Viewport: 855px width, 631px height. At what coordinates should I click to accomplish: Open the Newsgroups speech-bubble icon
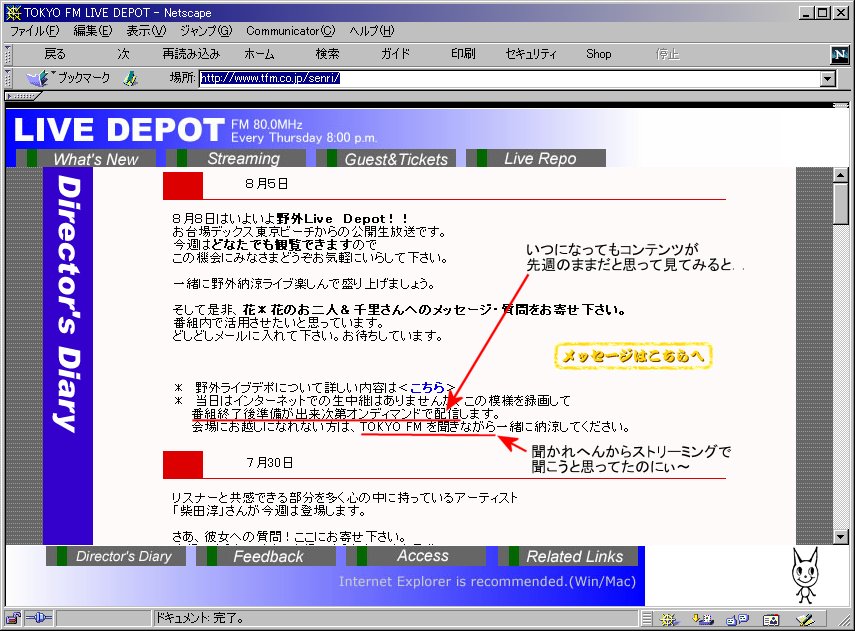click(x=737, y=619)
